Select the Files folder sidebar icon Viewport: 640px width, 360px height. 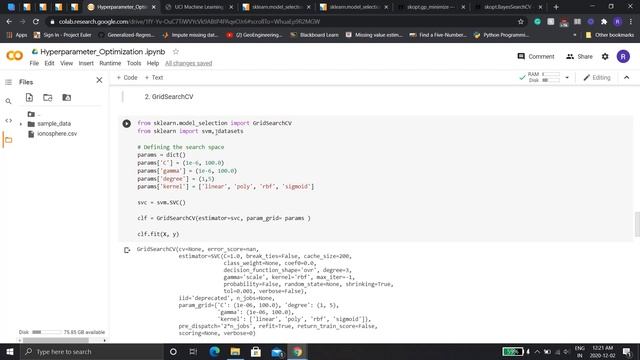click(x=8, y=140)
